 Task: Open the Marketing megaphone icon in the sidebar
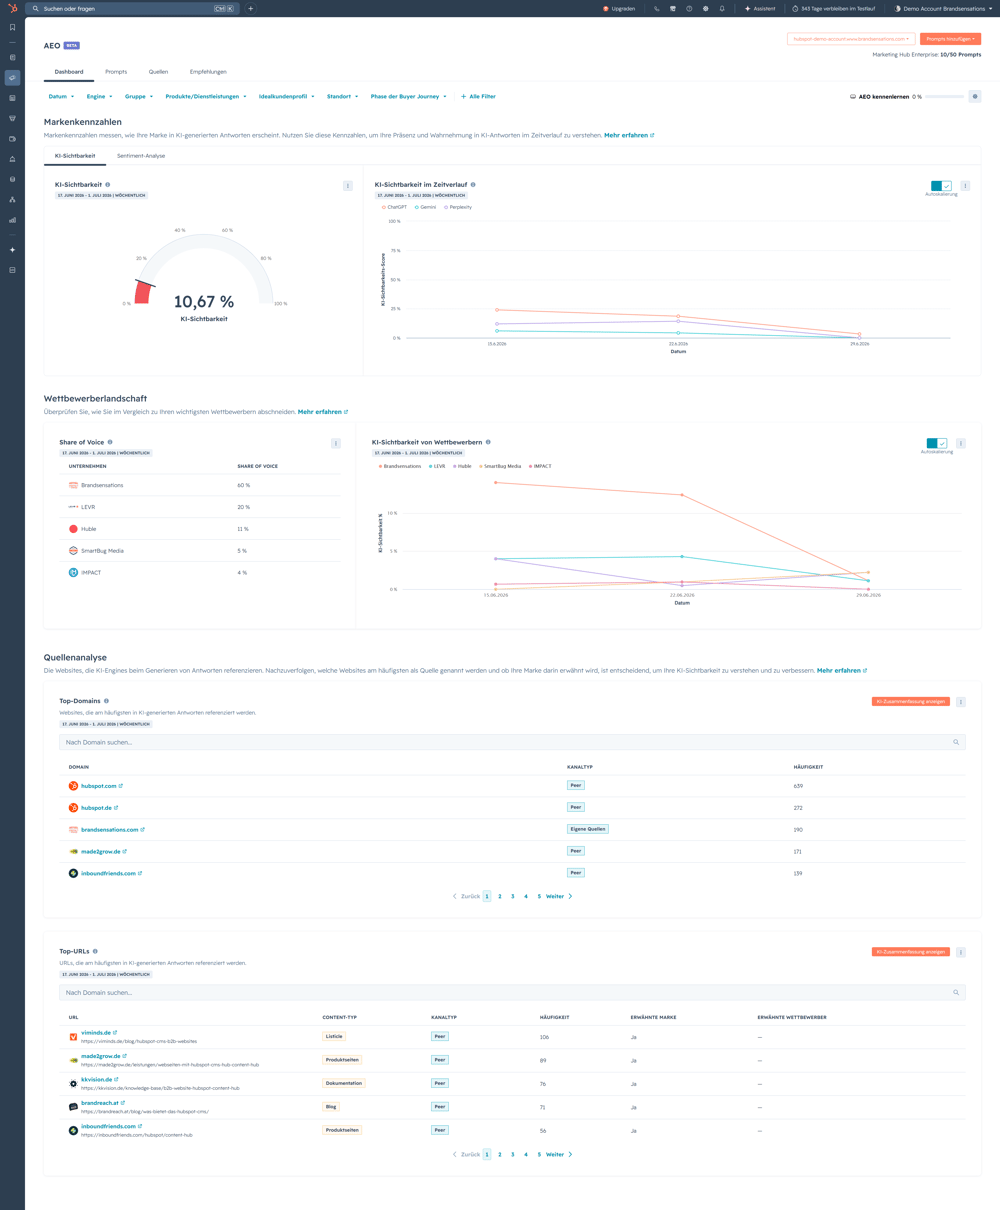coord(12,77)
